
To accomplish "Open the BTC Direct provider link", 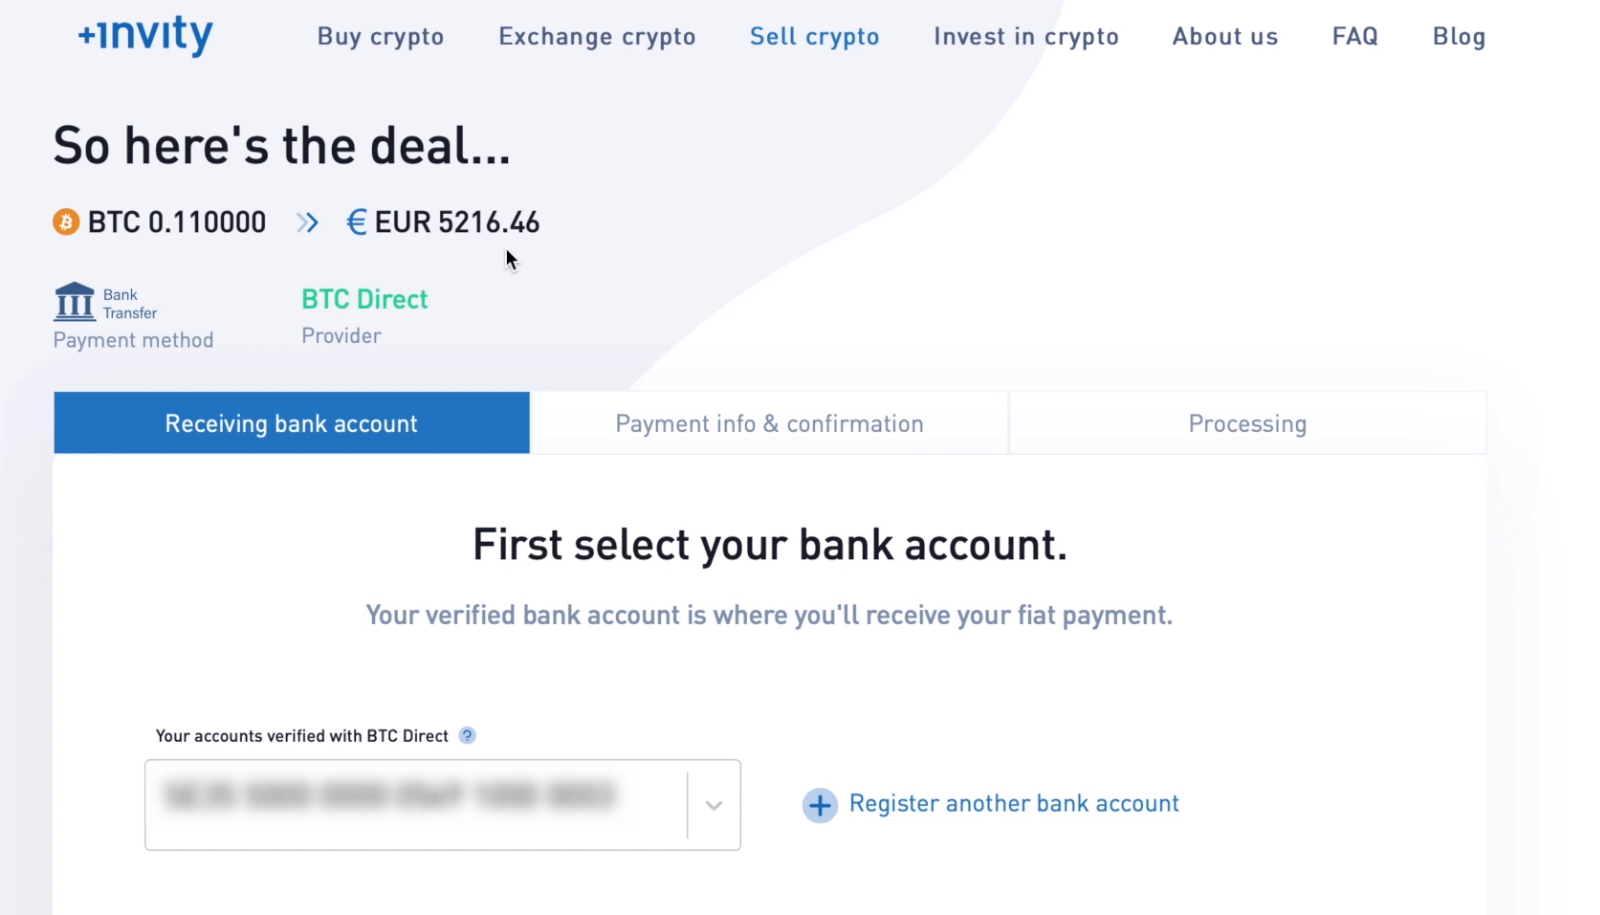I will click(x=364, y=298).
